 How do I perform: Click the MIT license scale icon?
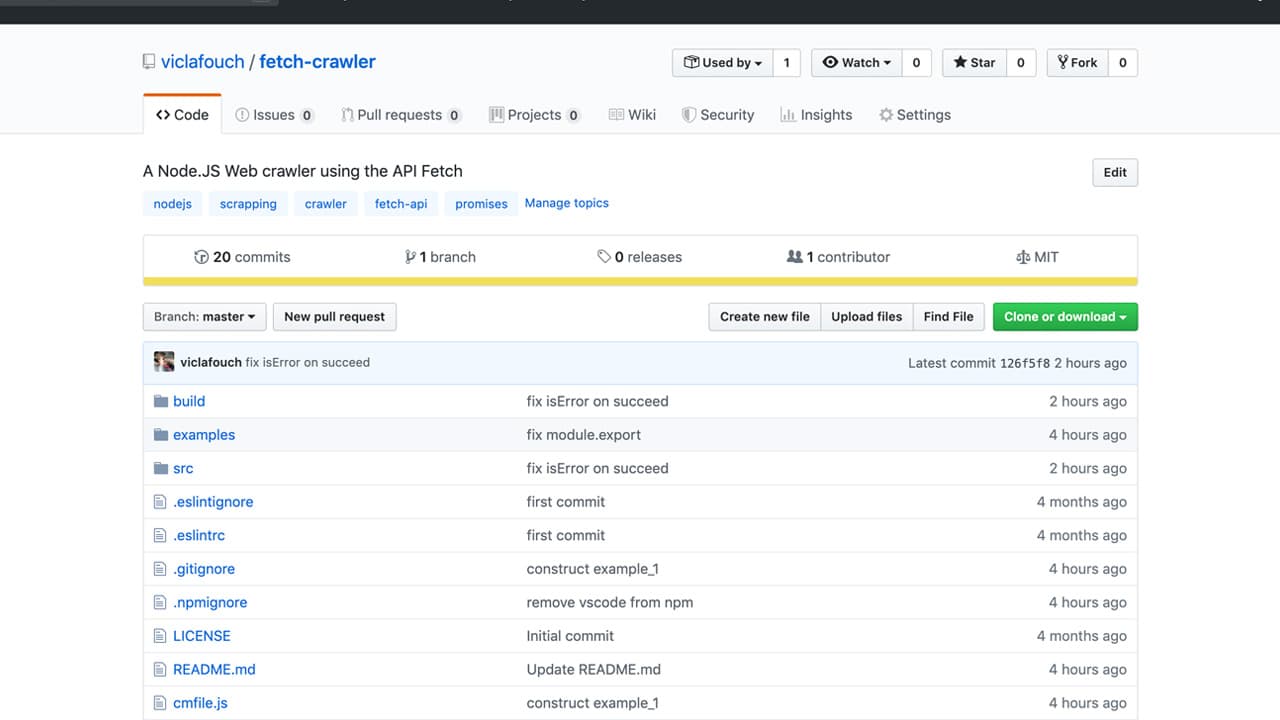click(x=1022, y=257)
